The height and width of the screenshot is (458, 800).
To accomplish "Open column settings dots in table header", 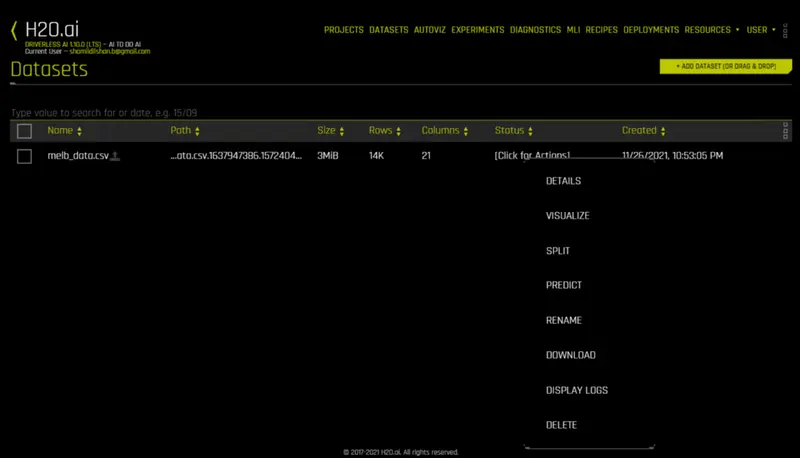I will pyautogui.click(x=785, y=131).
